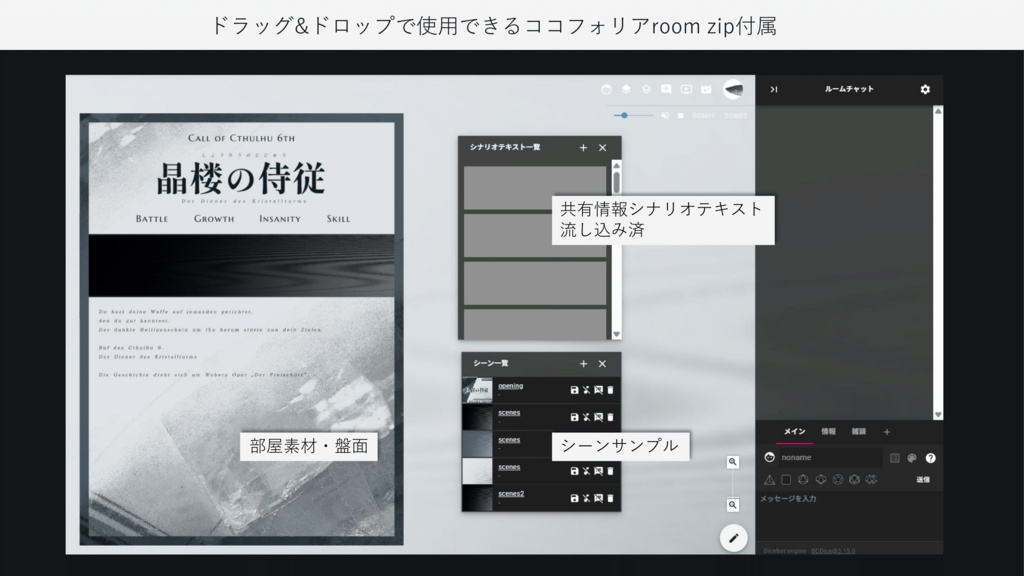Save the scenes2 scene
1024x576 pixels.
tap(574, 498)
